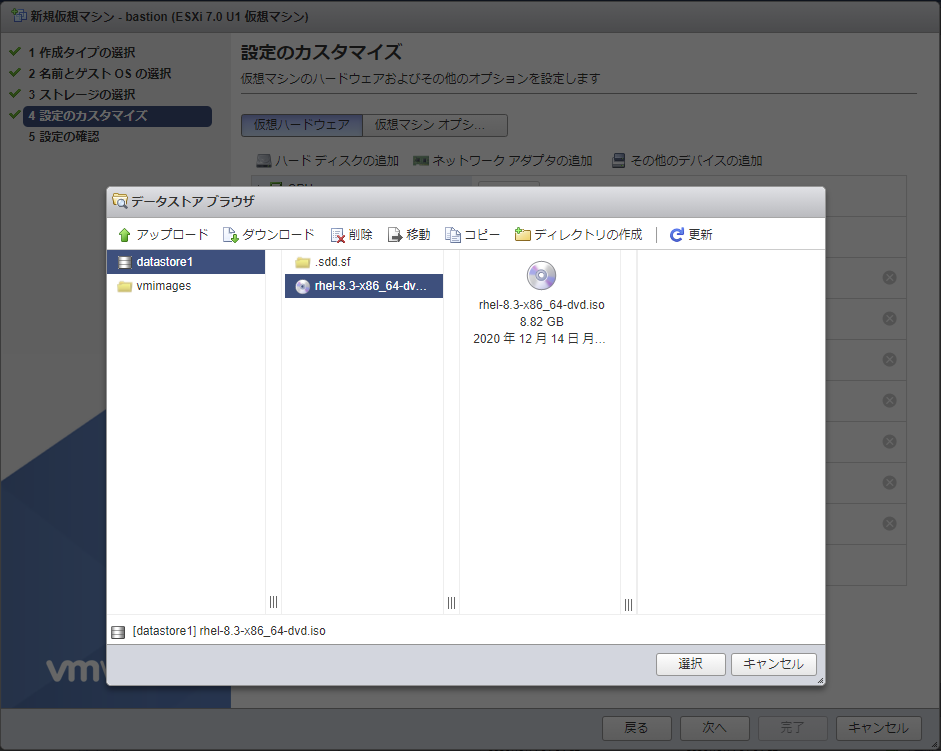Click the first column resize handle
Viewport: 941px width, 751px height.
273,602
